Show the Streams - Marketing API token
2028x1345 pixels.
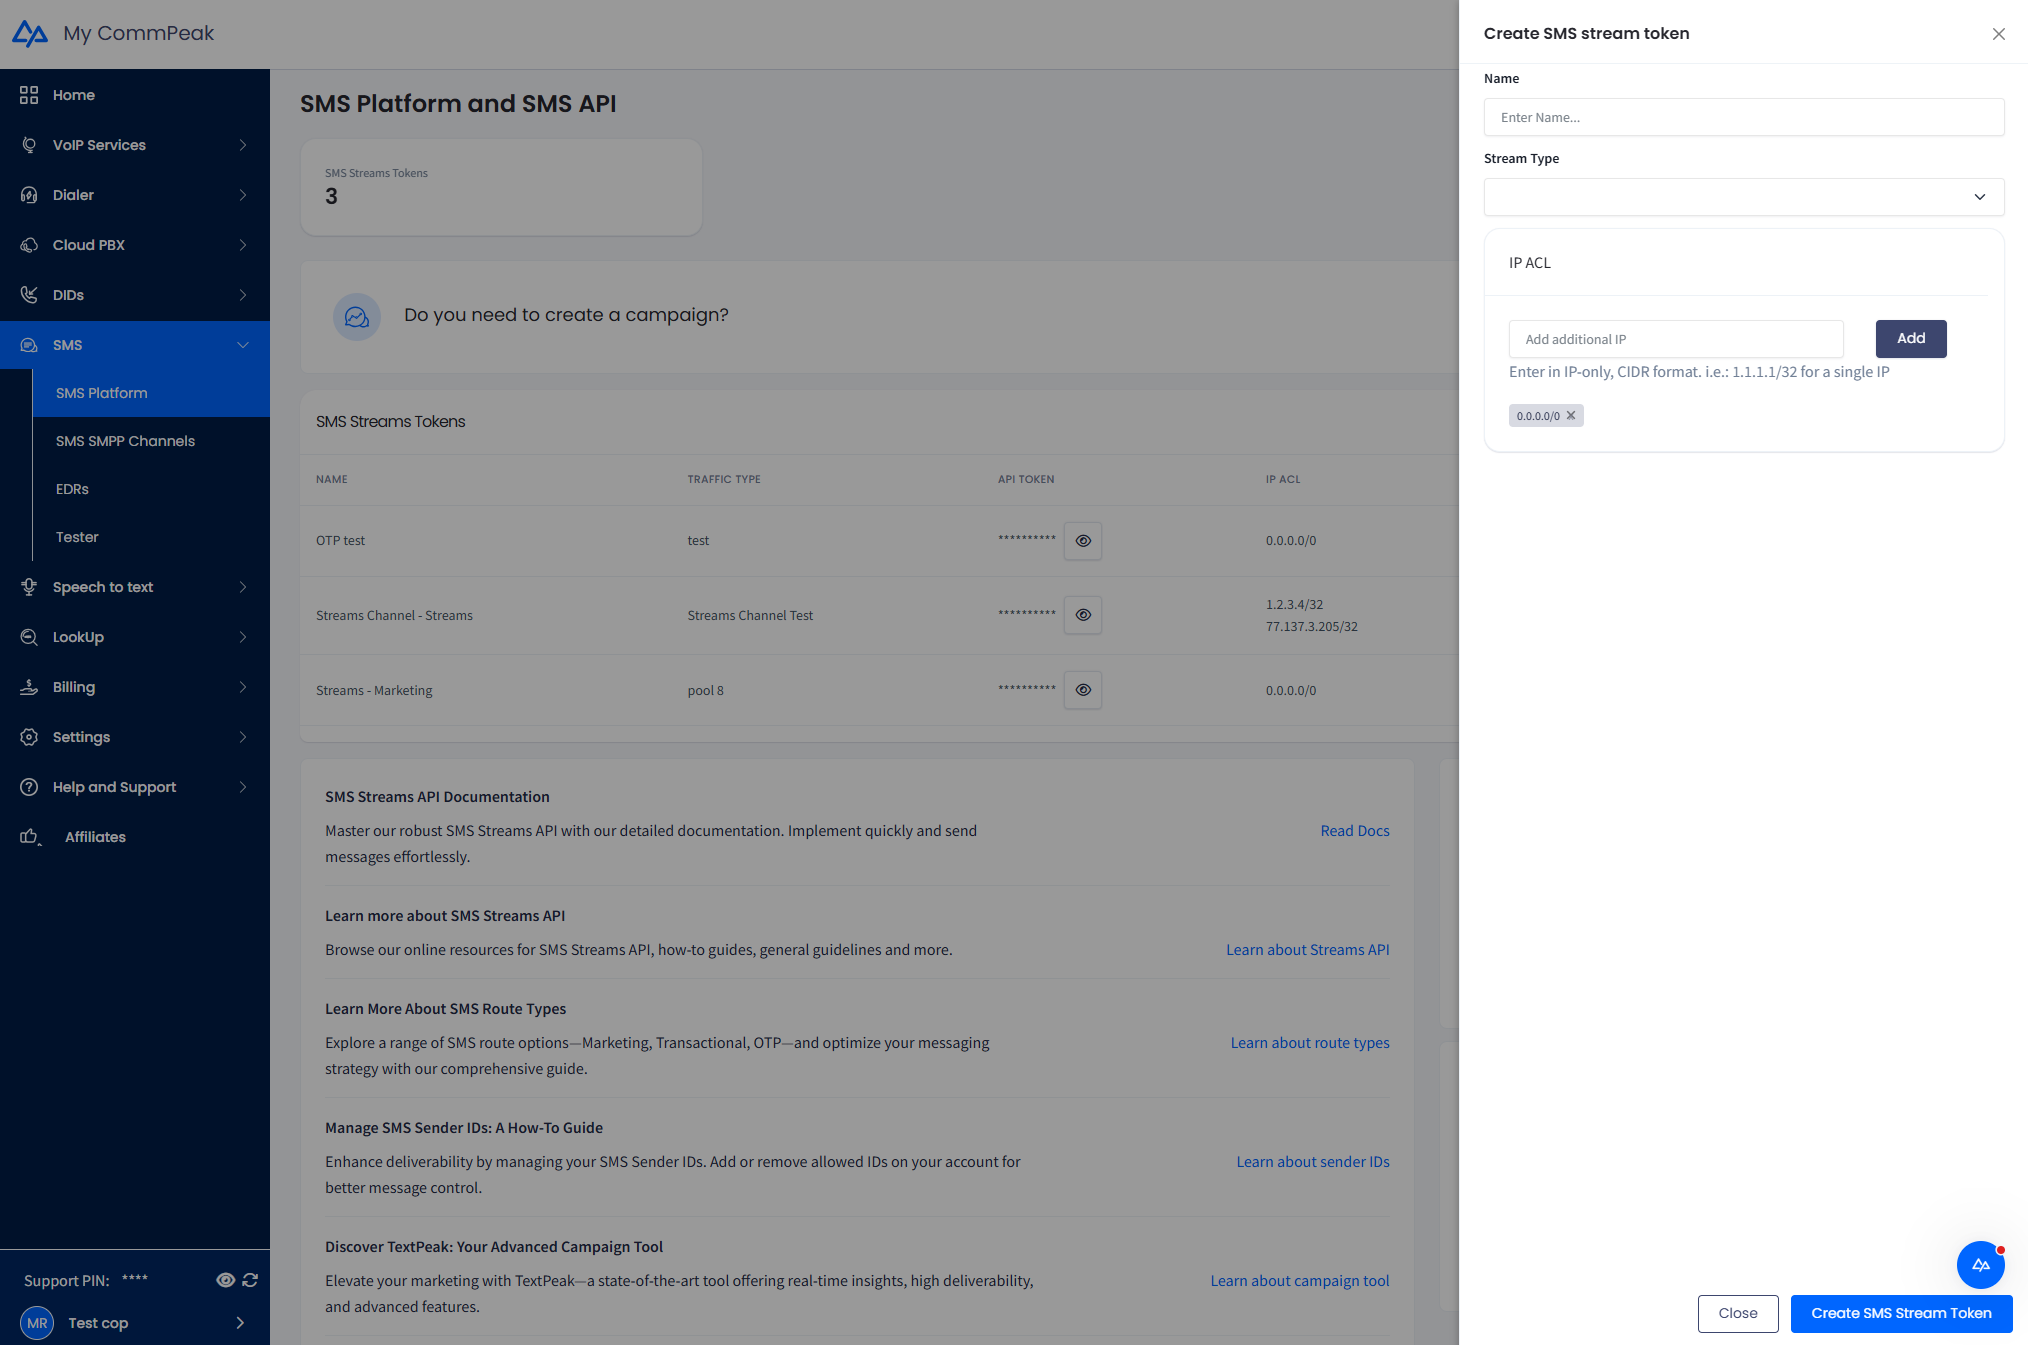point(1082,690)
